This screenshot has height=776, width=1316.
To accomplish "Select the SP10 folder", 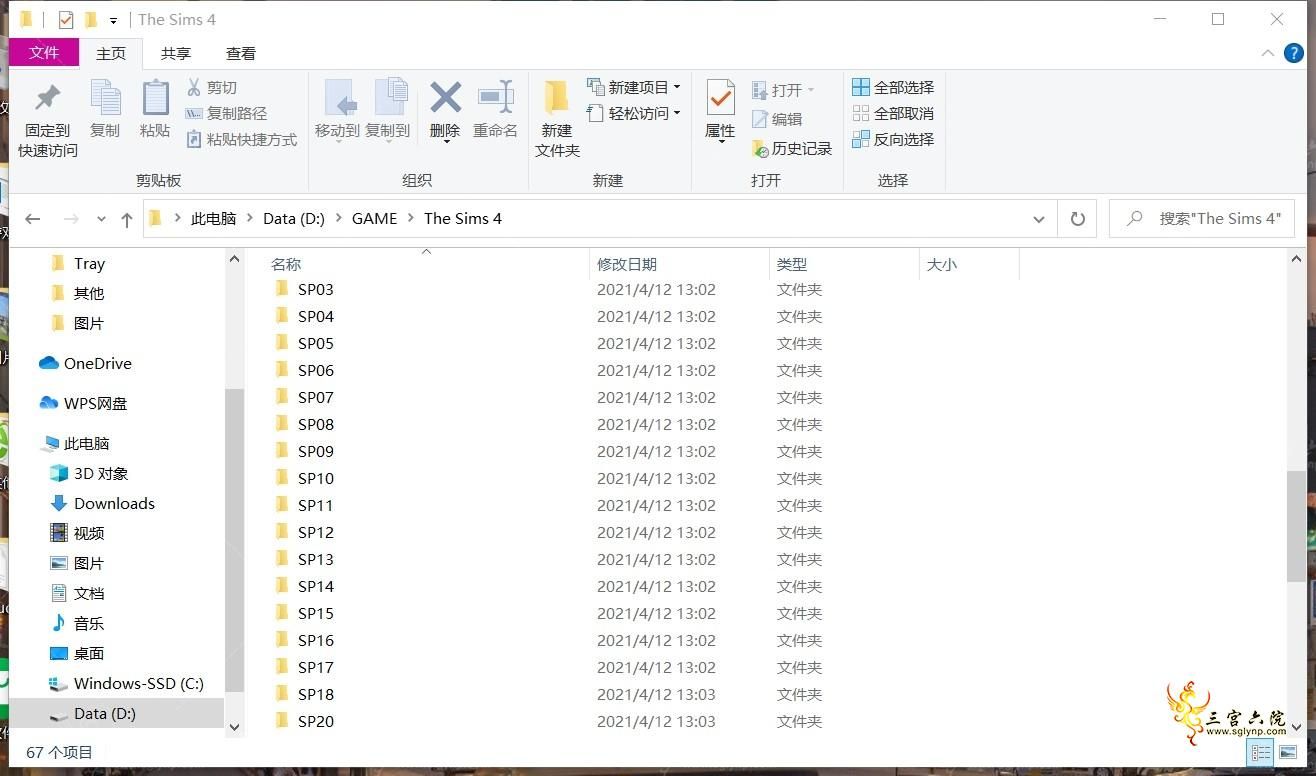I will 304,478.
